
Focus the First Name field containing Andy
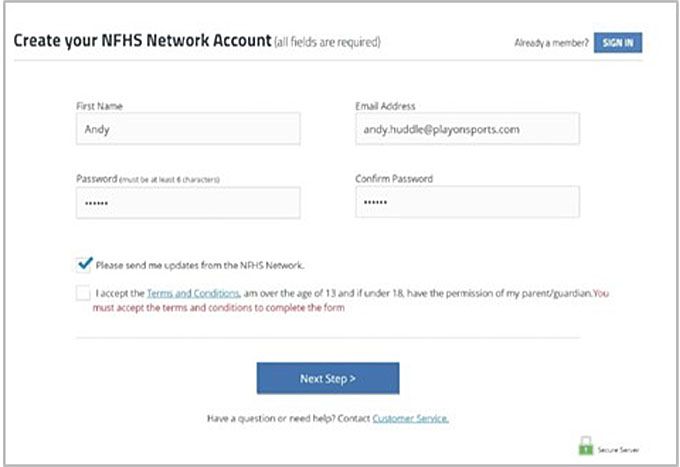(x=188, y=128)
